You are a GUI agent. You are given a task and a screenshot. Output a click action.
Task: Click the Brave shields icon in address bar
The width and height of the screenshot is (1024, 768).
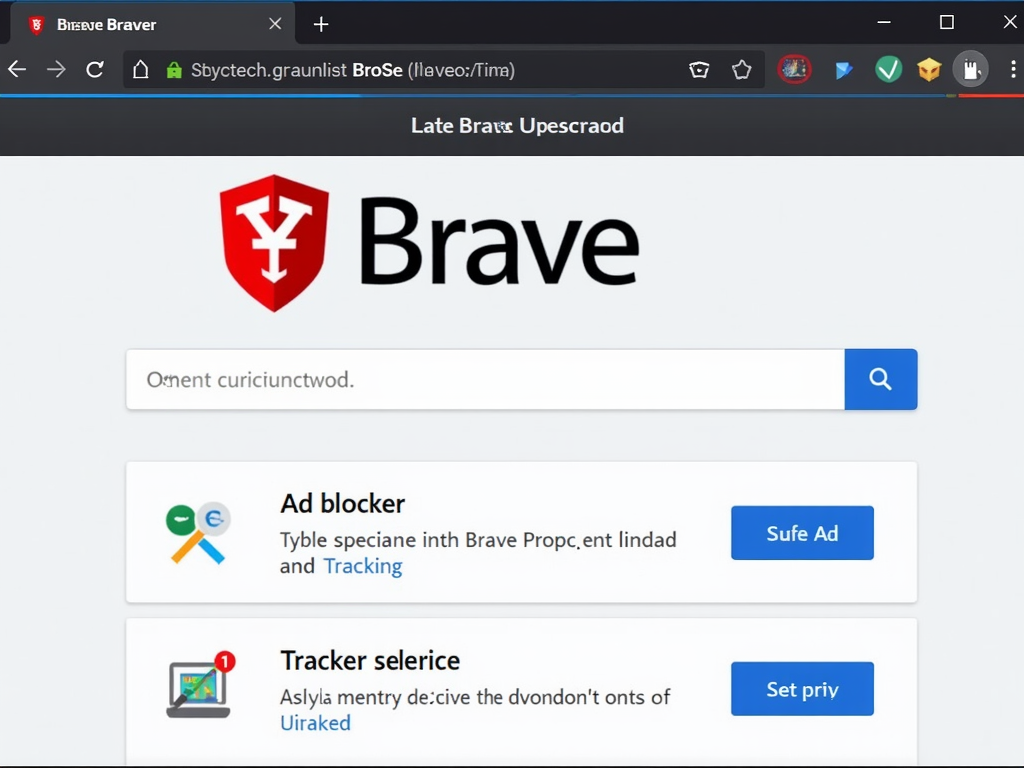699,69
